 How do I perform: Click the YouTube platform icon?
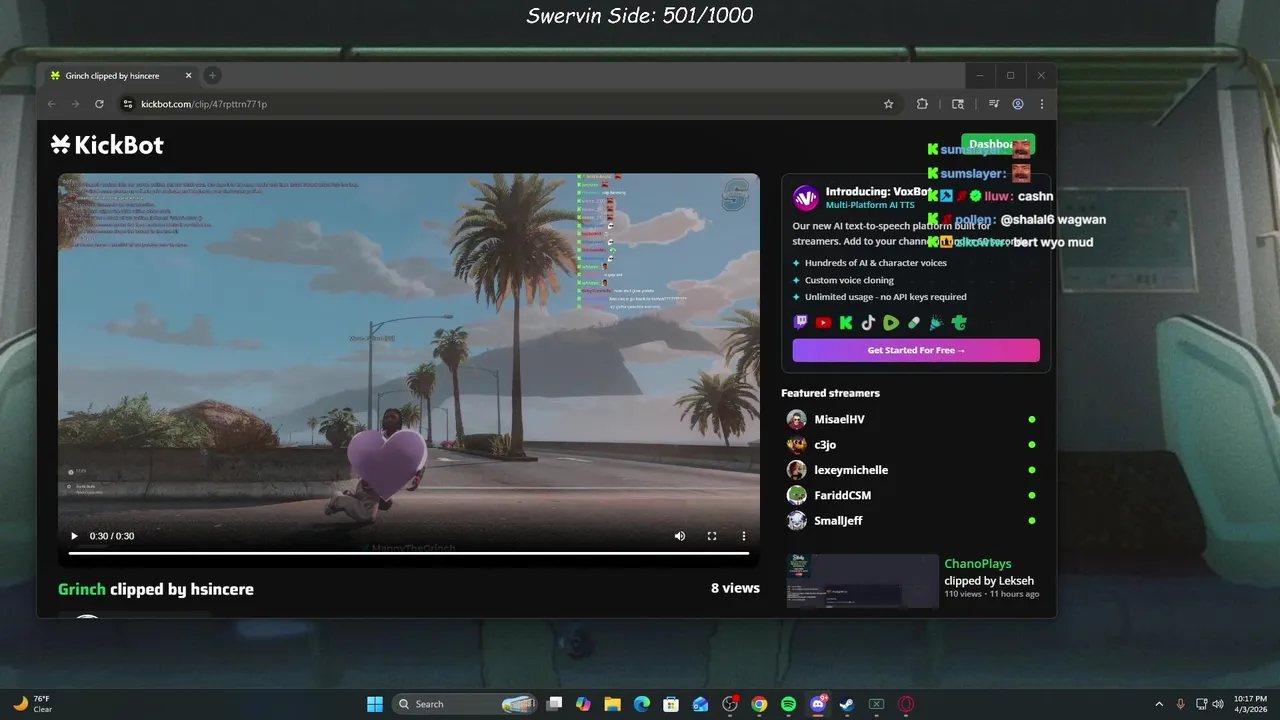[x=823, y=323]
